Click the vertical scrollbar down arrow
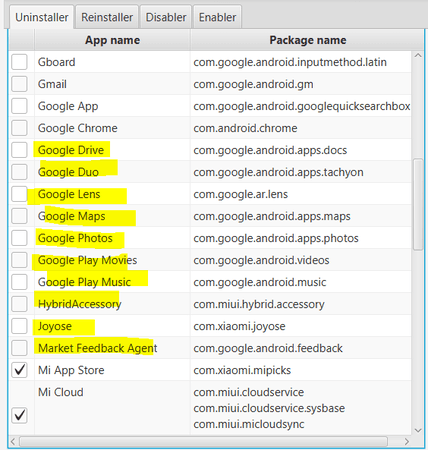Screen dimensions: 428x450 (x=418, y=430)
